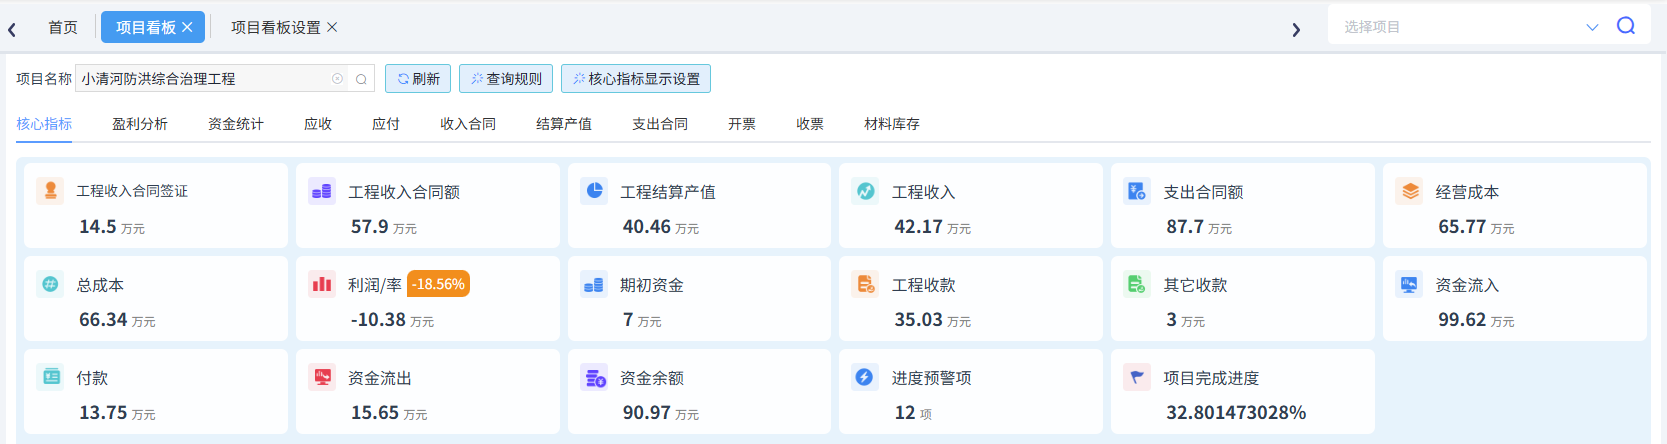Viewport: 1667px width, 444px height.
Task: Click the 工程收入合同额 card icon
Action: [x=322, y=191]
